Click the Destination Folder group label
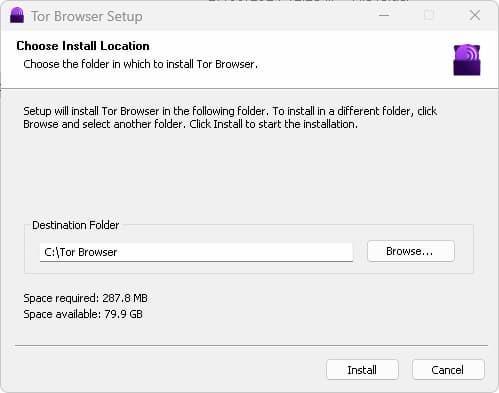The height and width of the screenshot is (393, 499). 75,225
